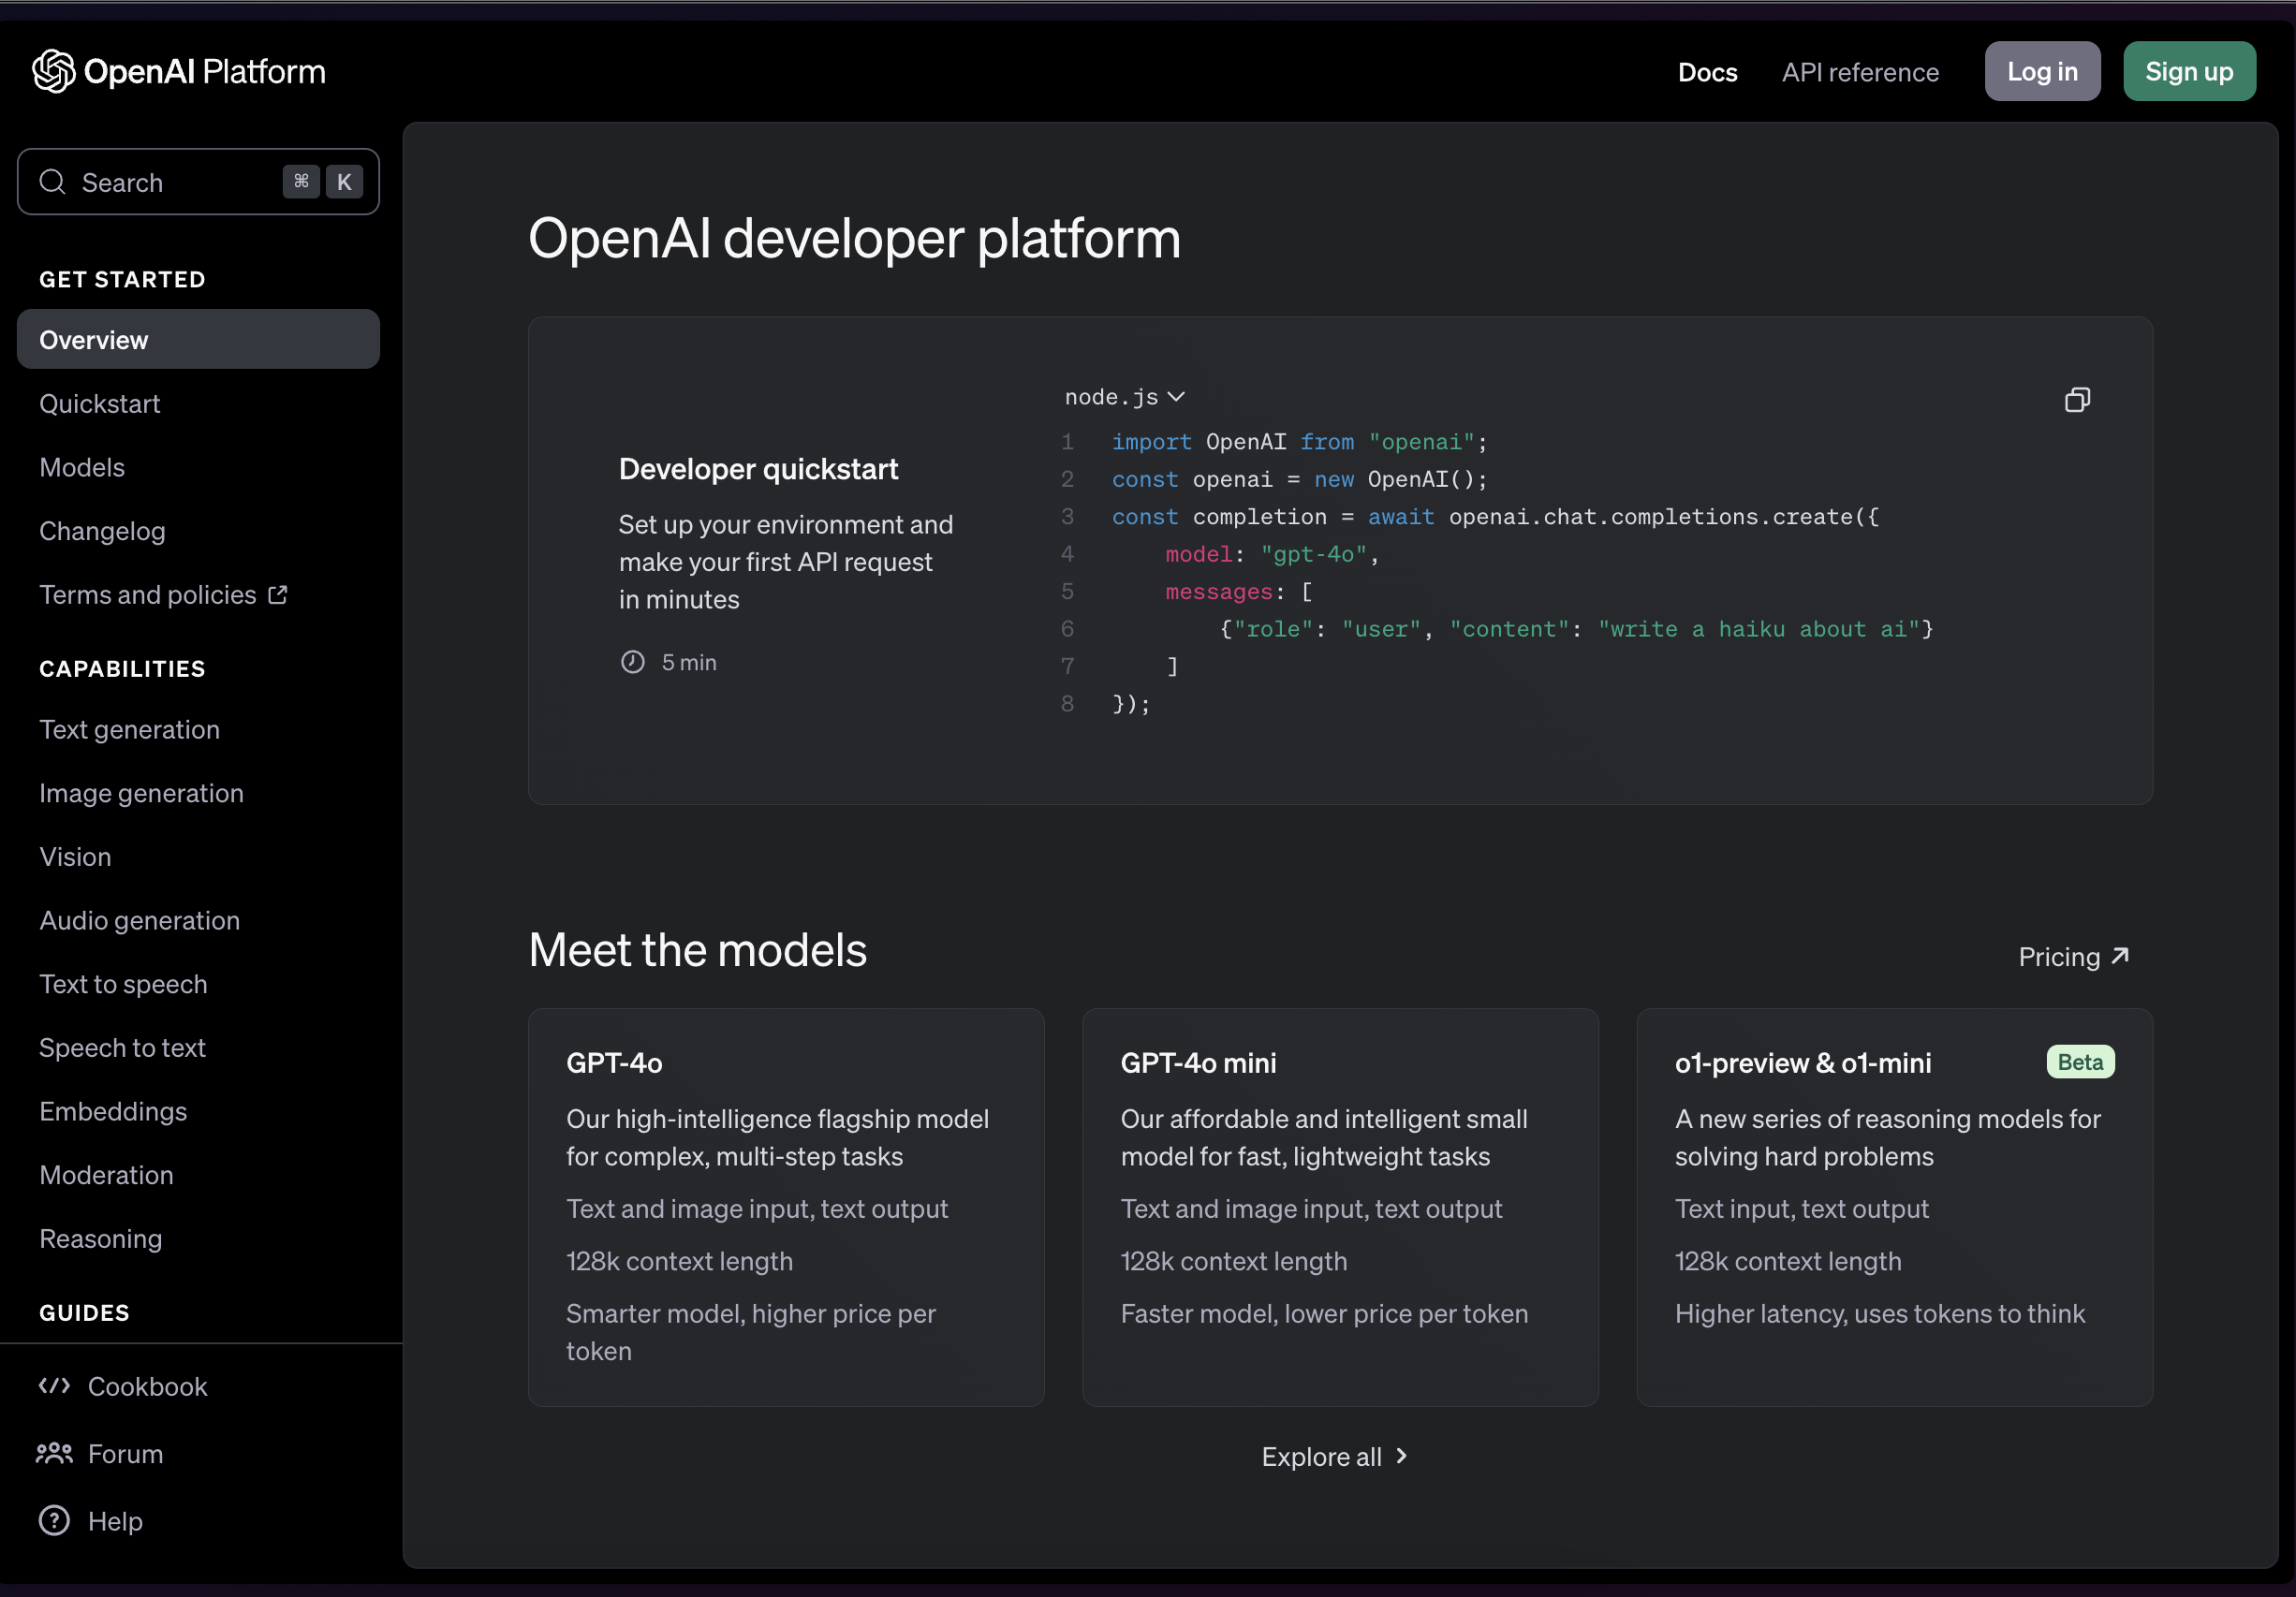Click the chevron after Explore all
Screen dimensions: 2296x1597
[1401, 1456]
